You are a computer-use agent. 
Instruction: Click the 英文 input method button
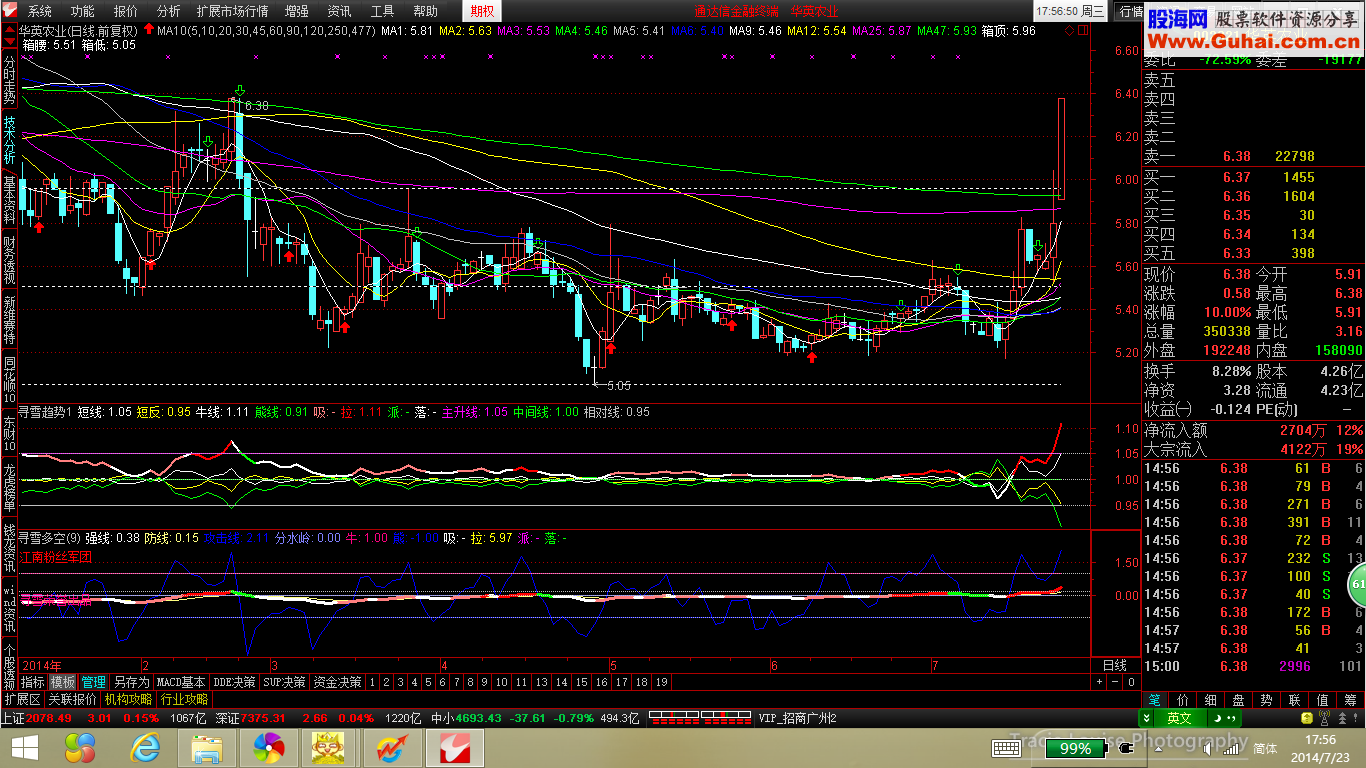pos(1178,718)
